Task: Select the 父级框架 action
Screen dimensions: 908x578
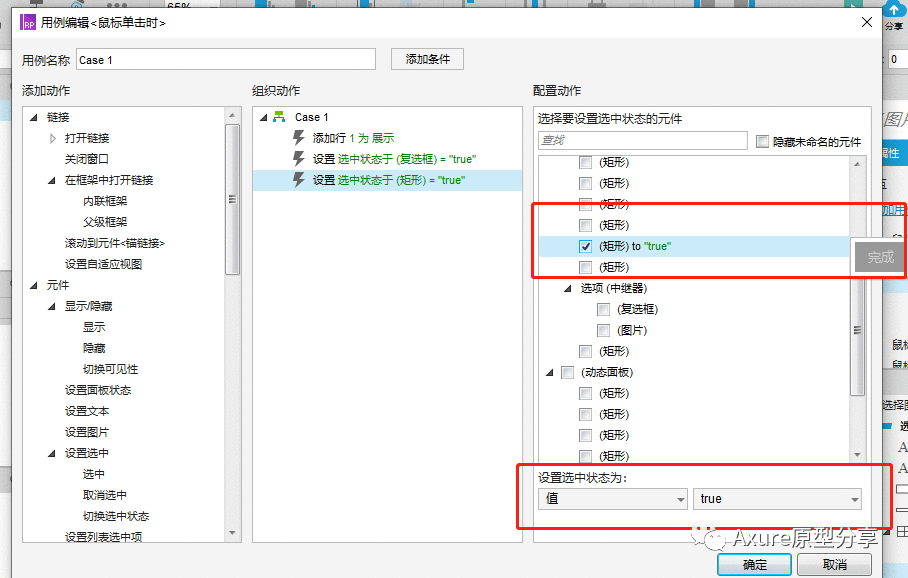Action: click(105, 222)
